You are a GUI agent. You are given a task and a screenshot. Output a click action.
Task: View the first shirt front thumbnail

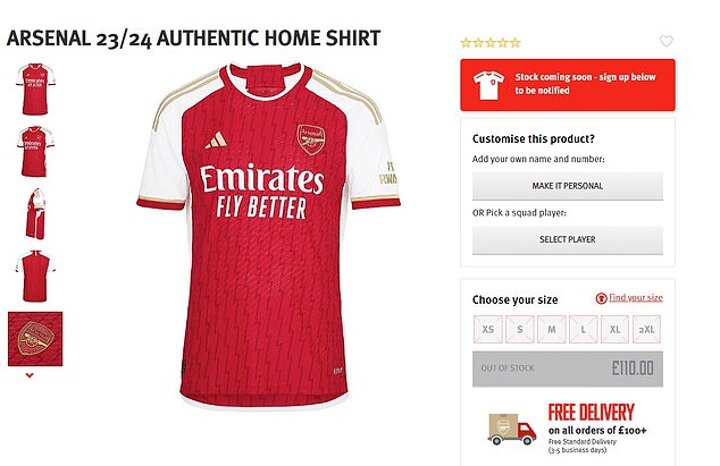[x=35, y=88]
